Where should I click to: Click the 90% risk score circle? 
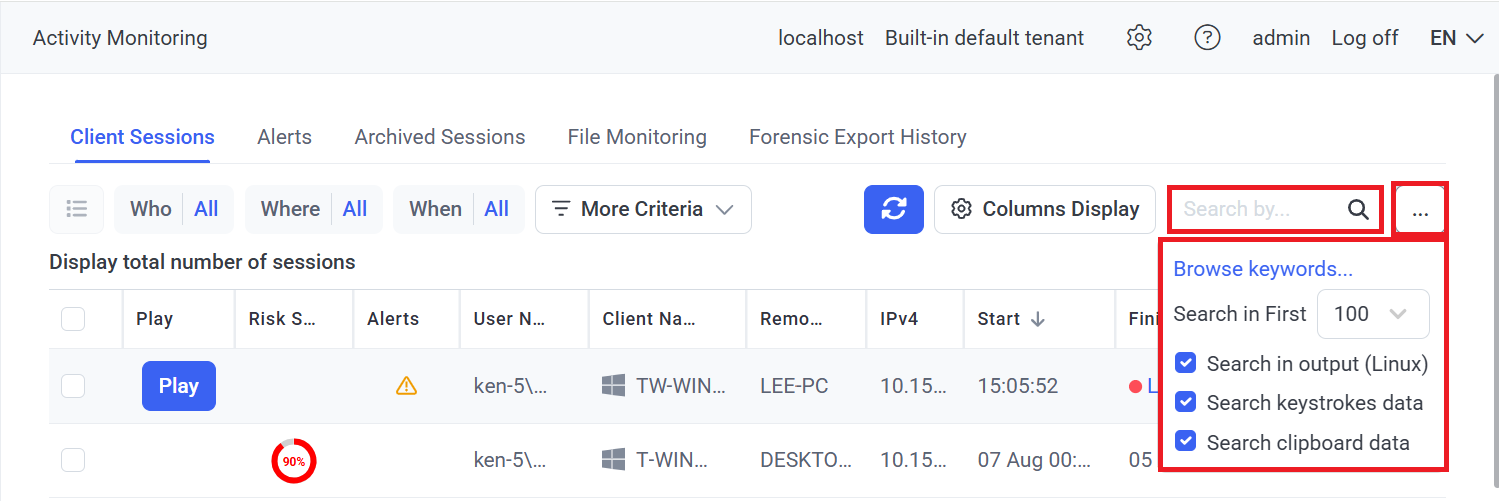pyautogui.click(x=293, y=461)
